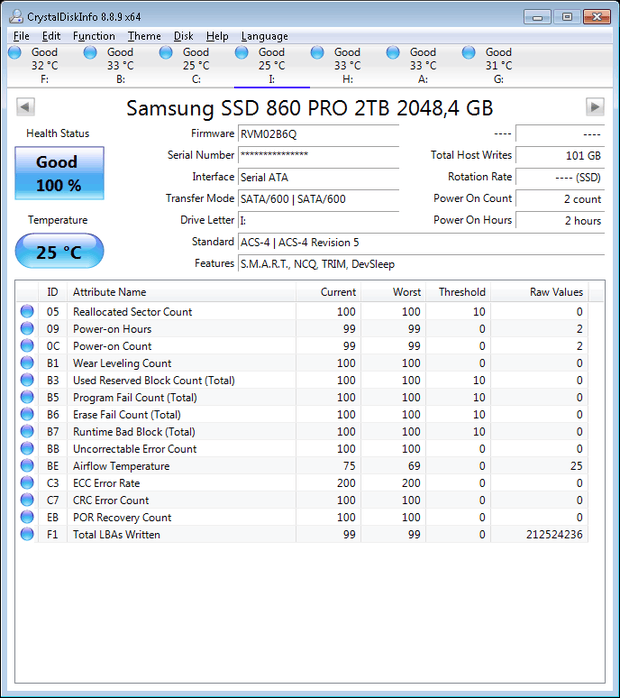620x698 pixels.
Task: Click status orb for Power-on Hours row
Action: coord(27,329)
